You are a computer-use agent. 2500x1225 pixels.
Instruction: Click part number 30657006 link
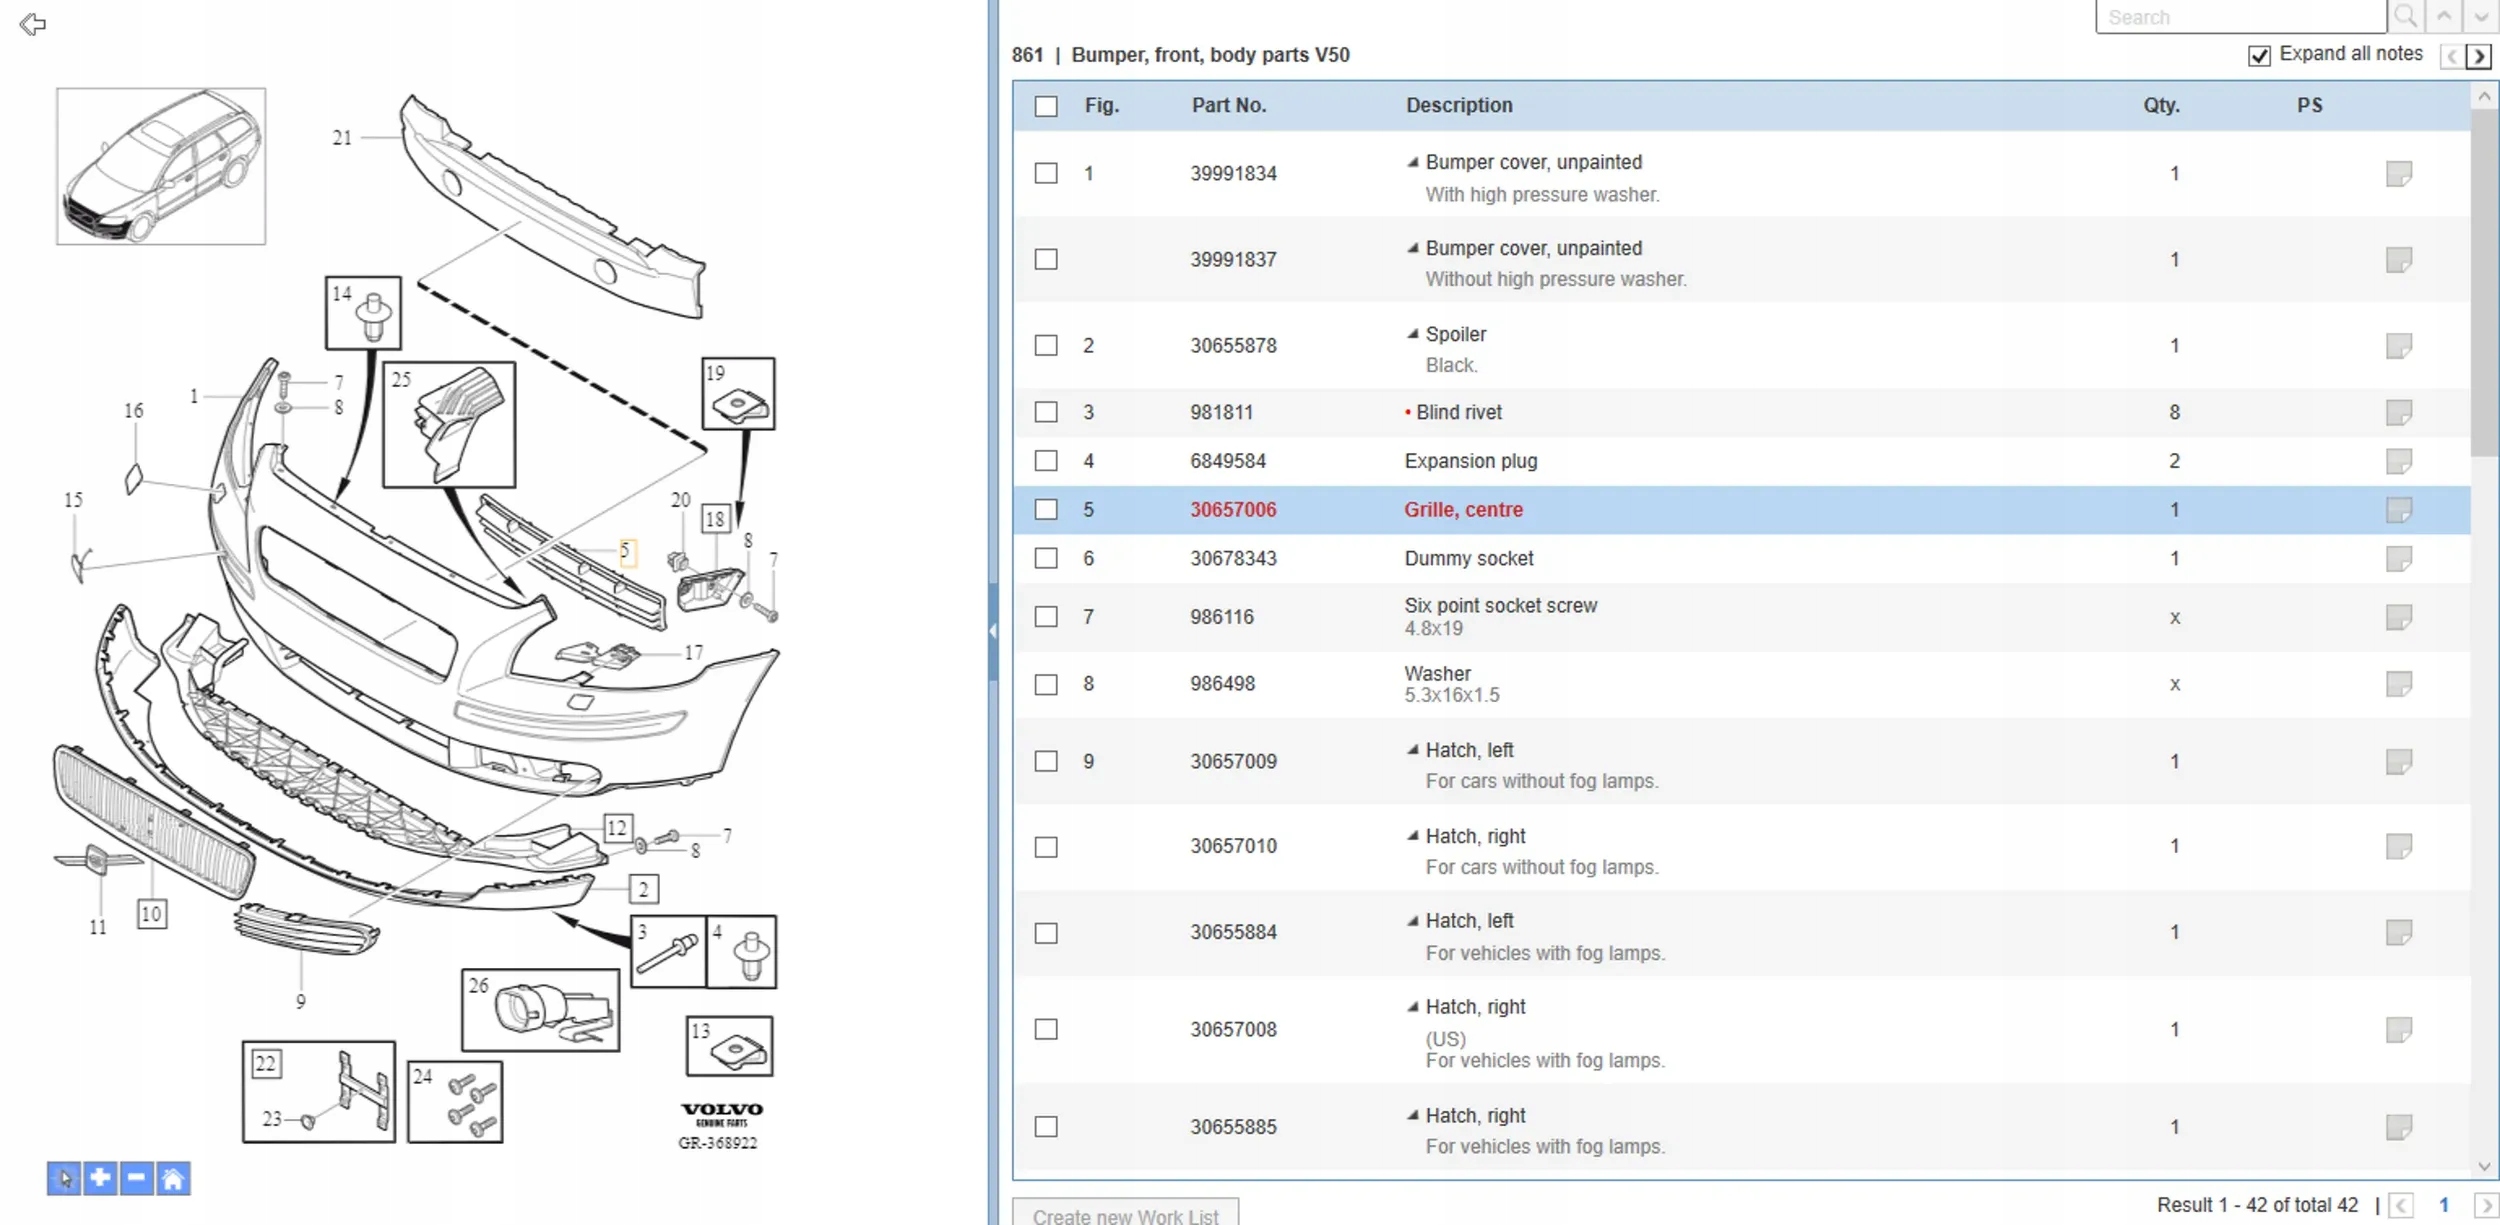pos(1233,510)
